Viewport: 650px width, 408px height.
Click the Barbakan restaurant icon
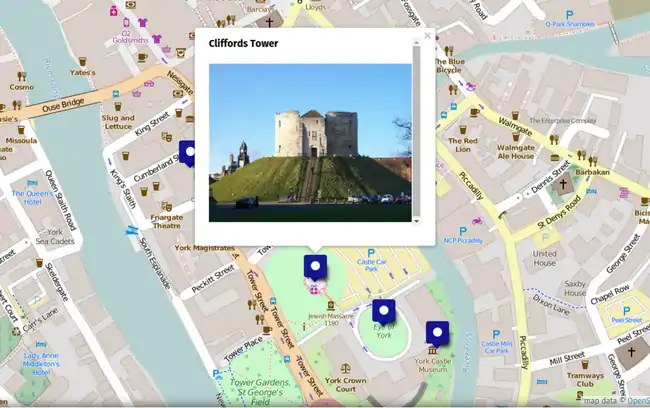pyautogui.click(x=592, y=158)
